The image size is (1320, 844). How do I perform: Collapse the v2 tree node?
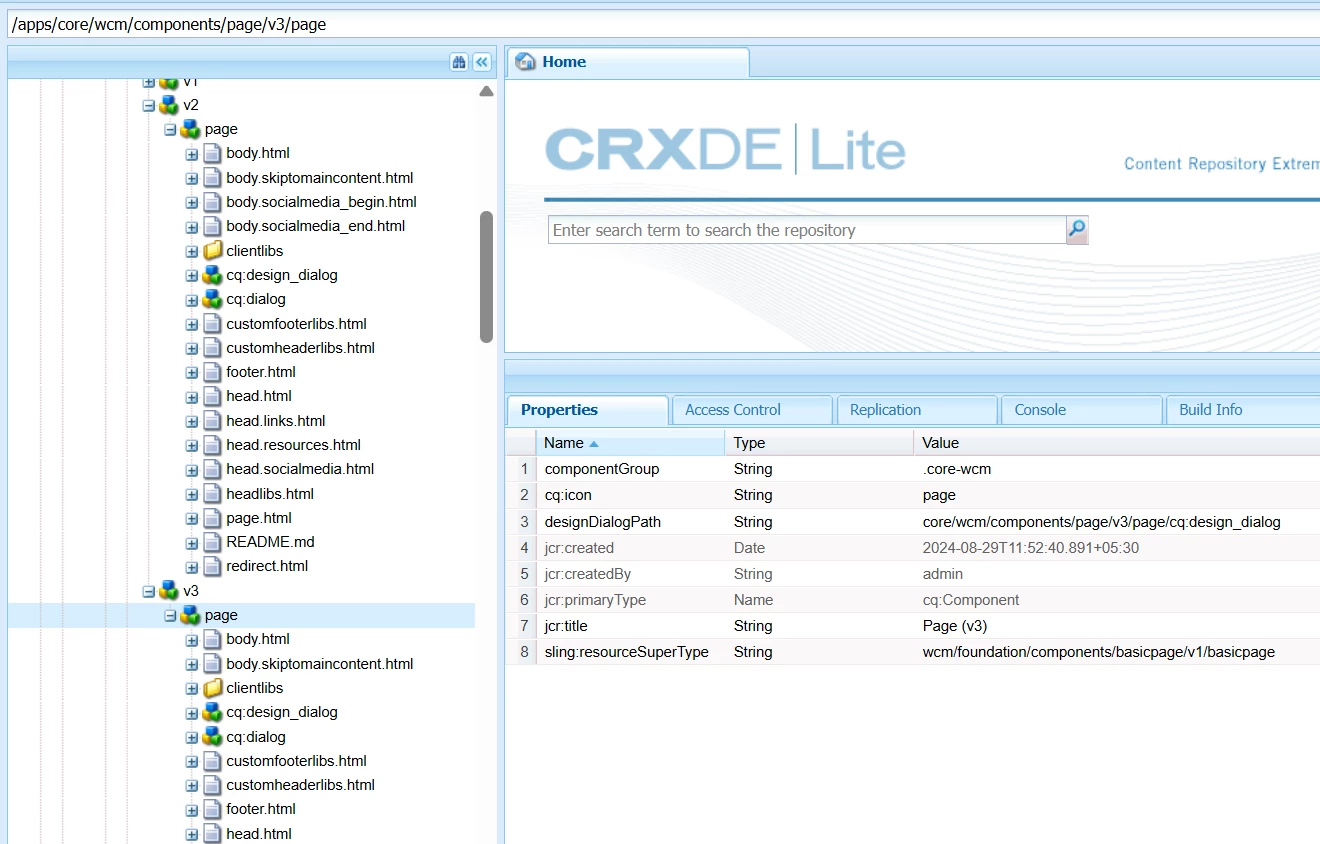(x=149, y=105)
